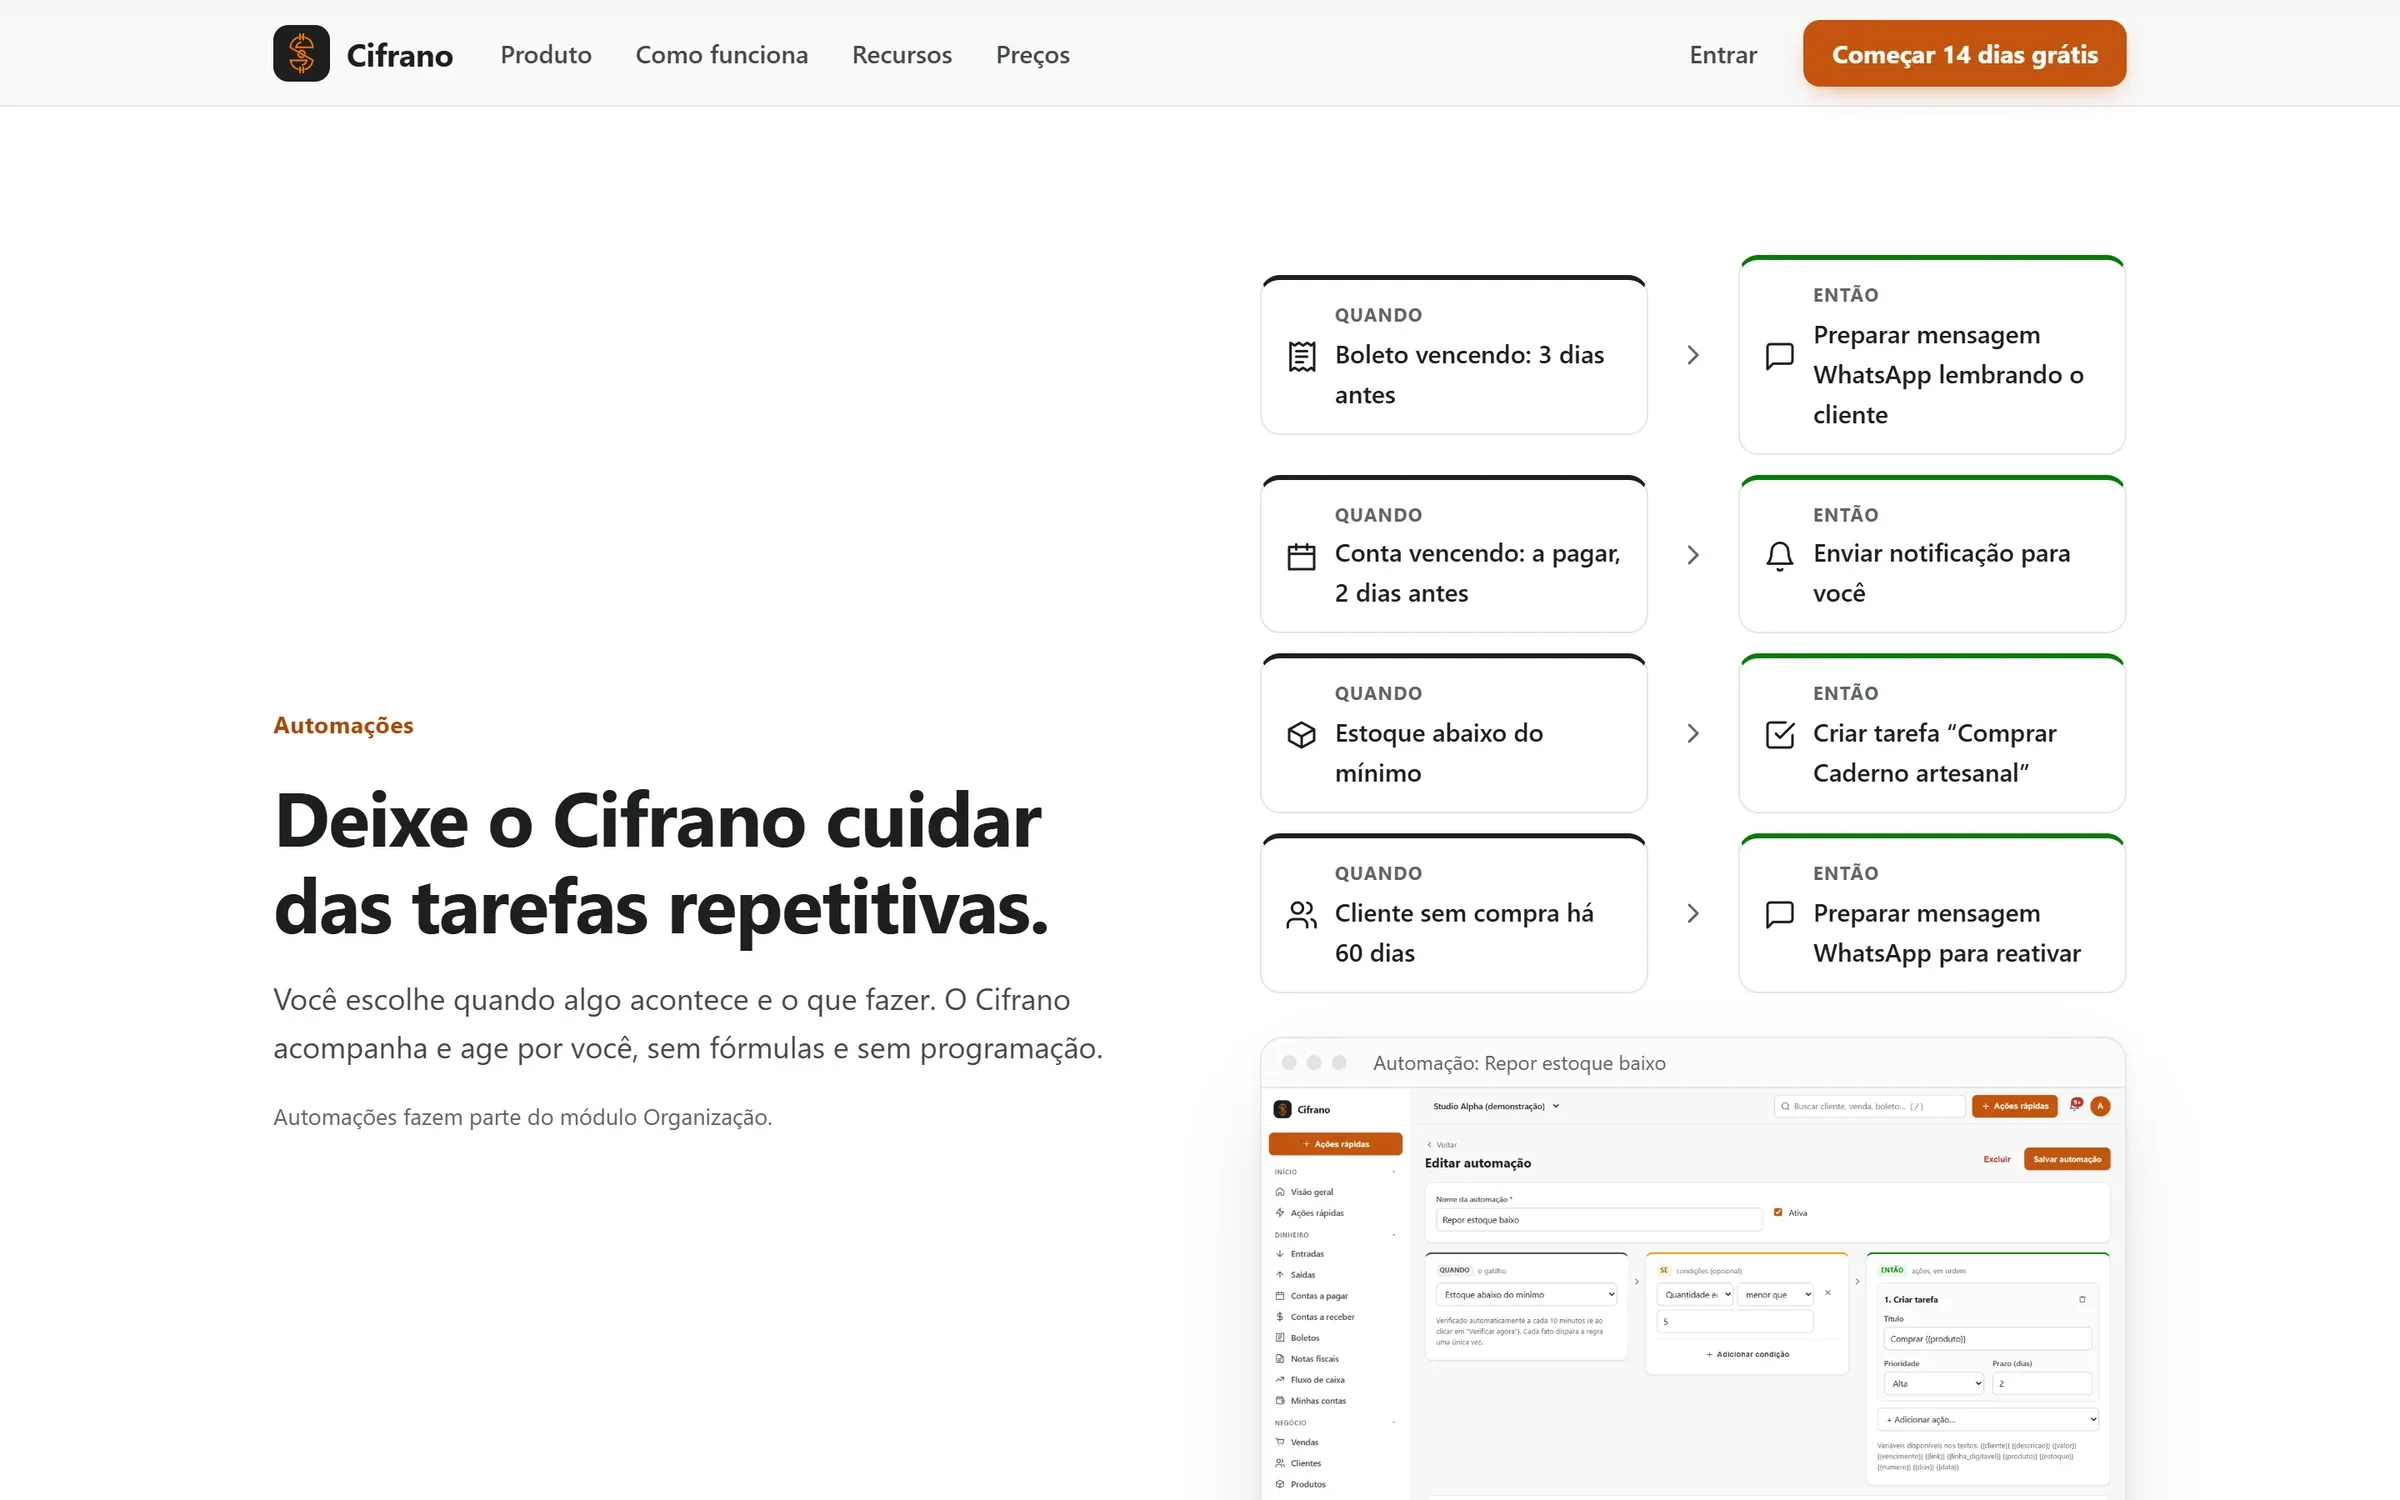Click the calendar icon beside Conta vencendo
Screen dimensions: 2400x1500
tap(1301, 556)
